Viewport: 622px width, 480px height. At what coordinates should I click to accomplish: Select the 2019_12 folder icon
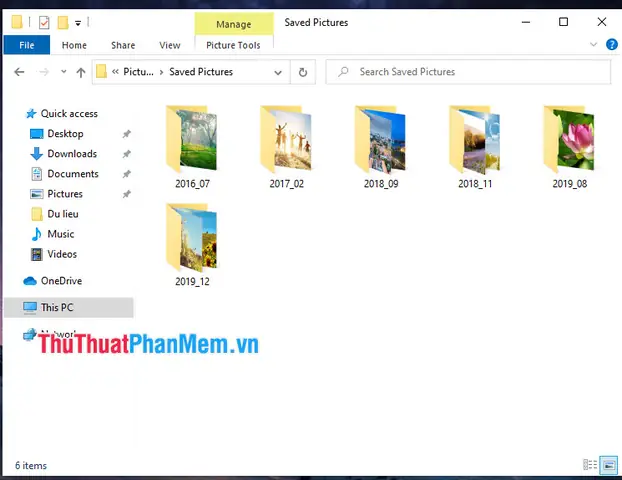[192, 237]
